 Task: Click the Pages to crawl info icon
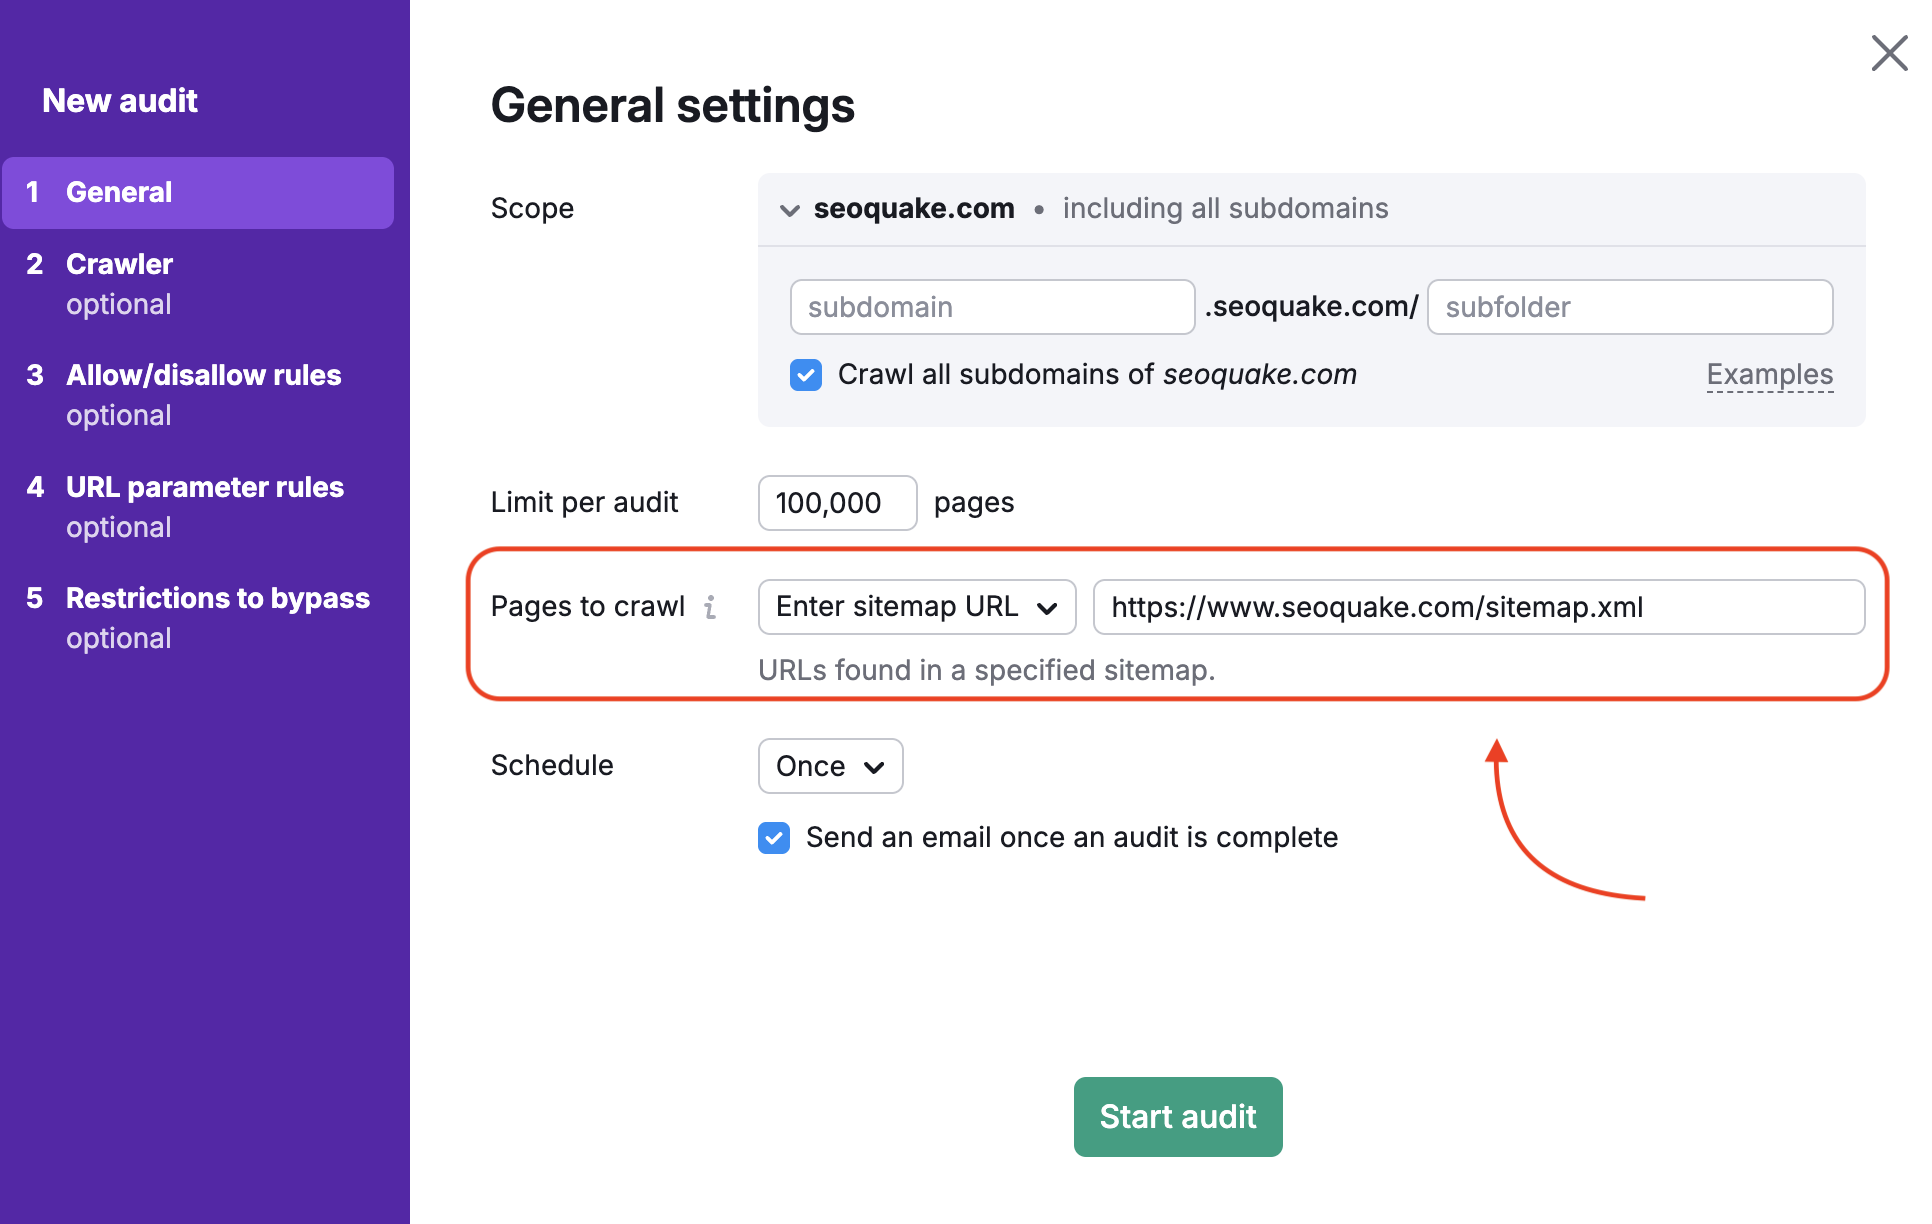point(712,607)
